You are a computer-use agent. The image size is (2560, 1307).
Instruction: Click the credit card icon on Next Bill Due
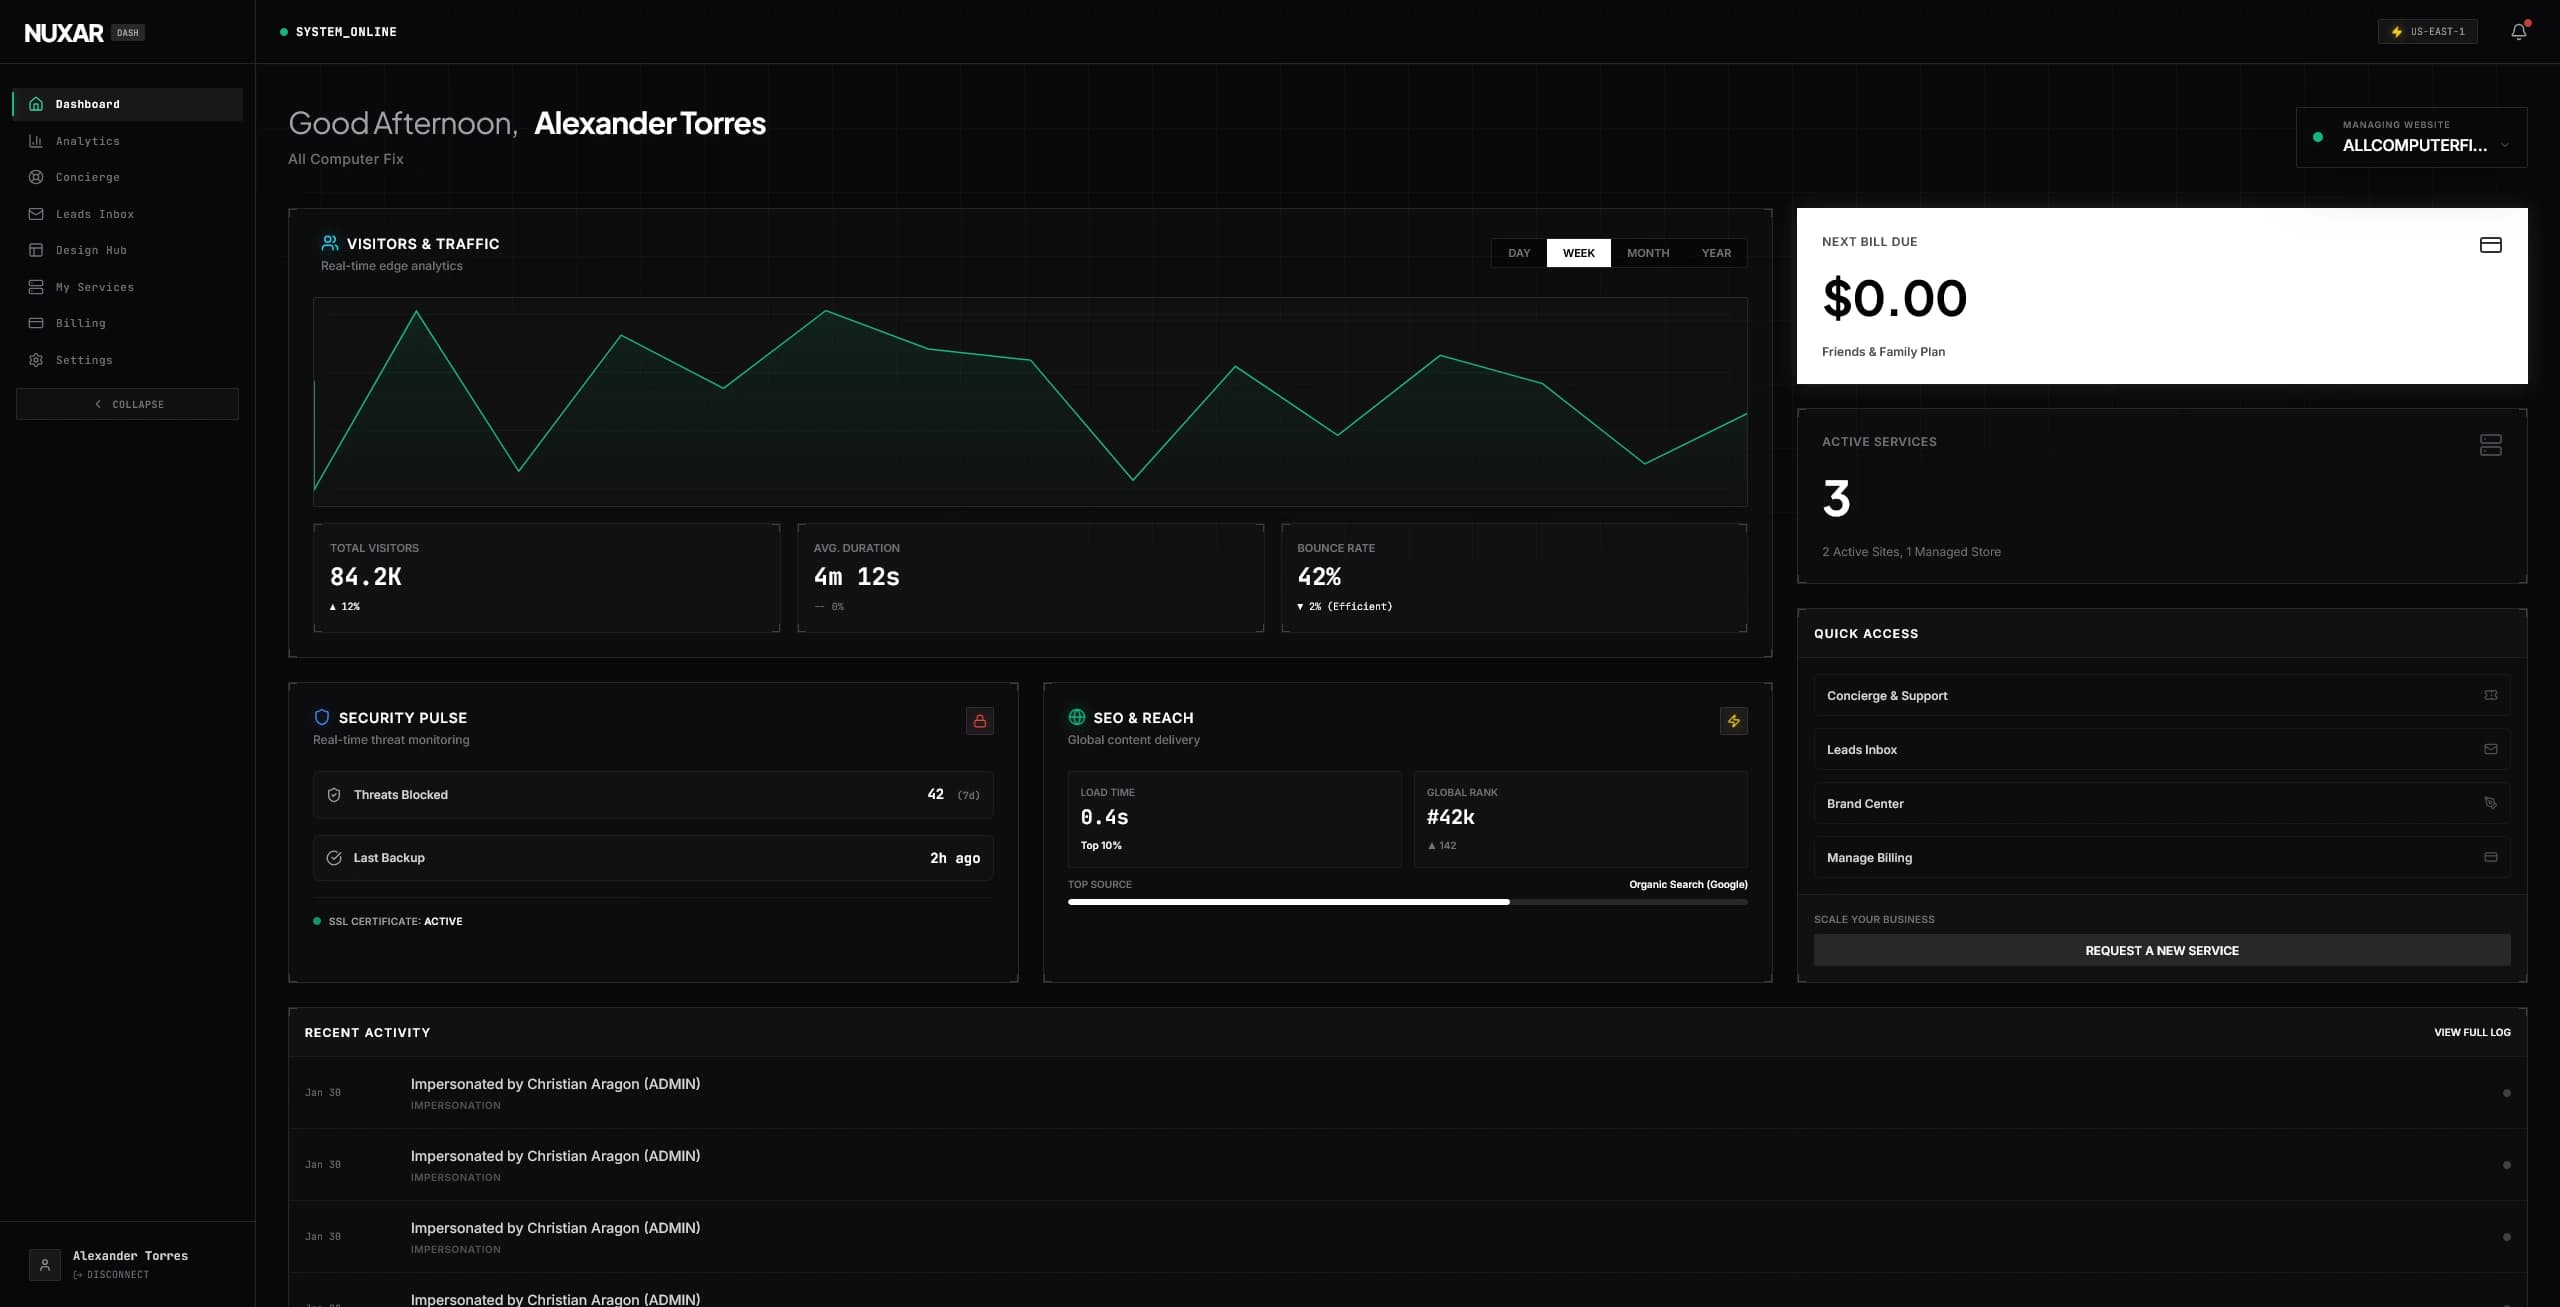point(2490,243)
